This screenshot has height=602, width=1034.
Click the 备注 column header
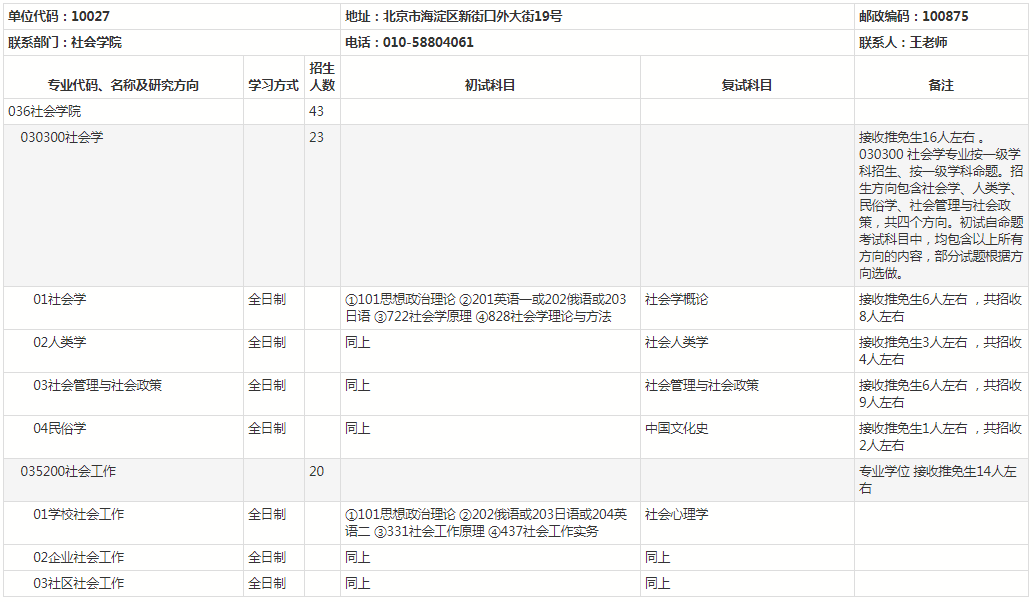pos(941,85)
